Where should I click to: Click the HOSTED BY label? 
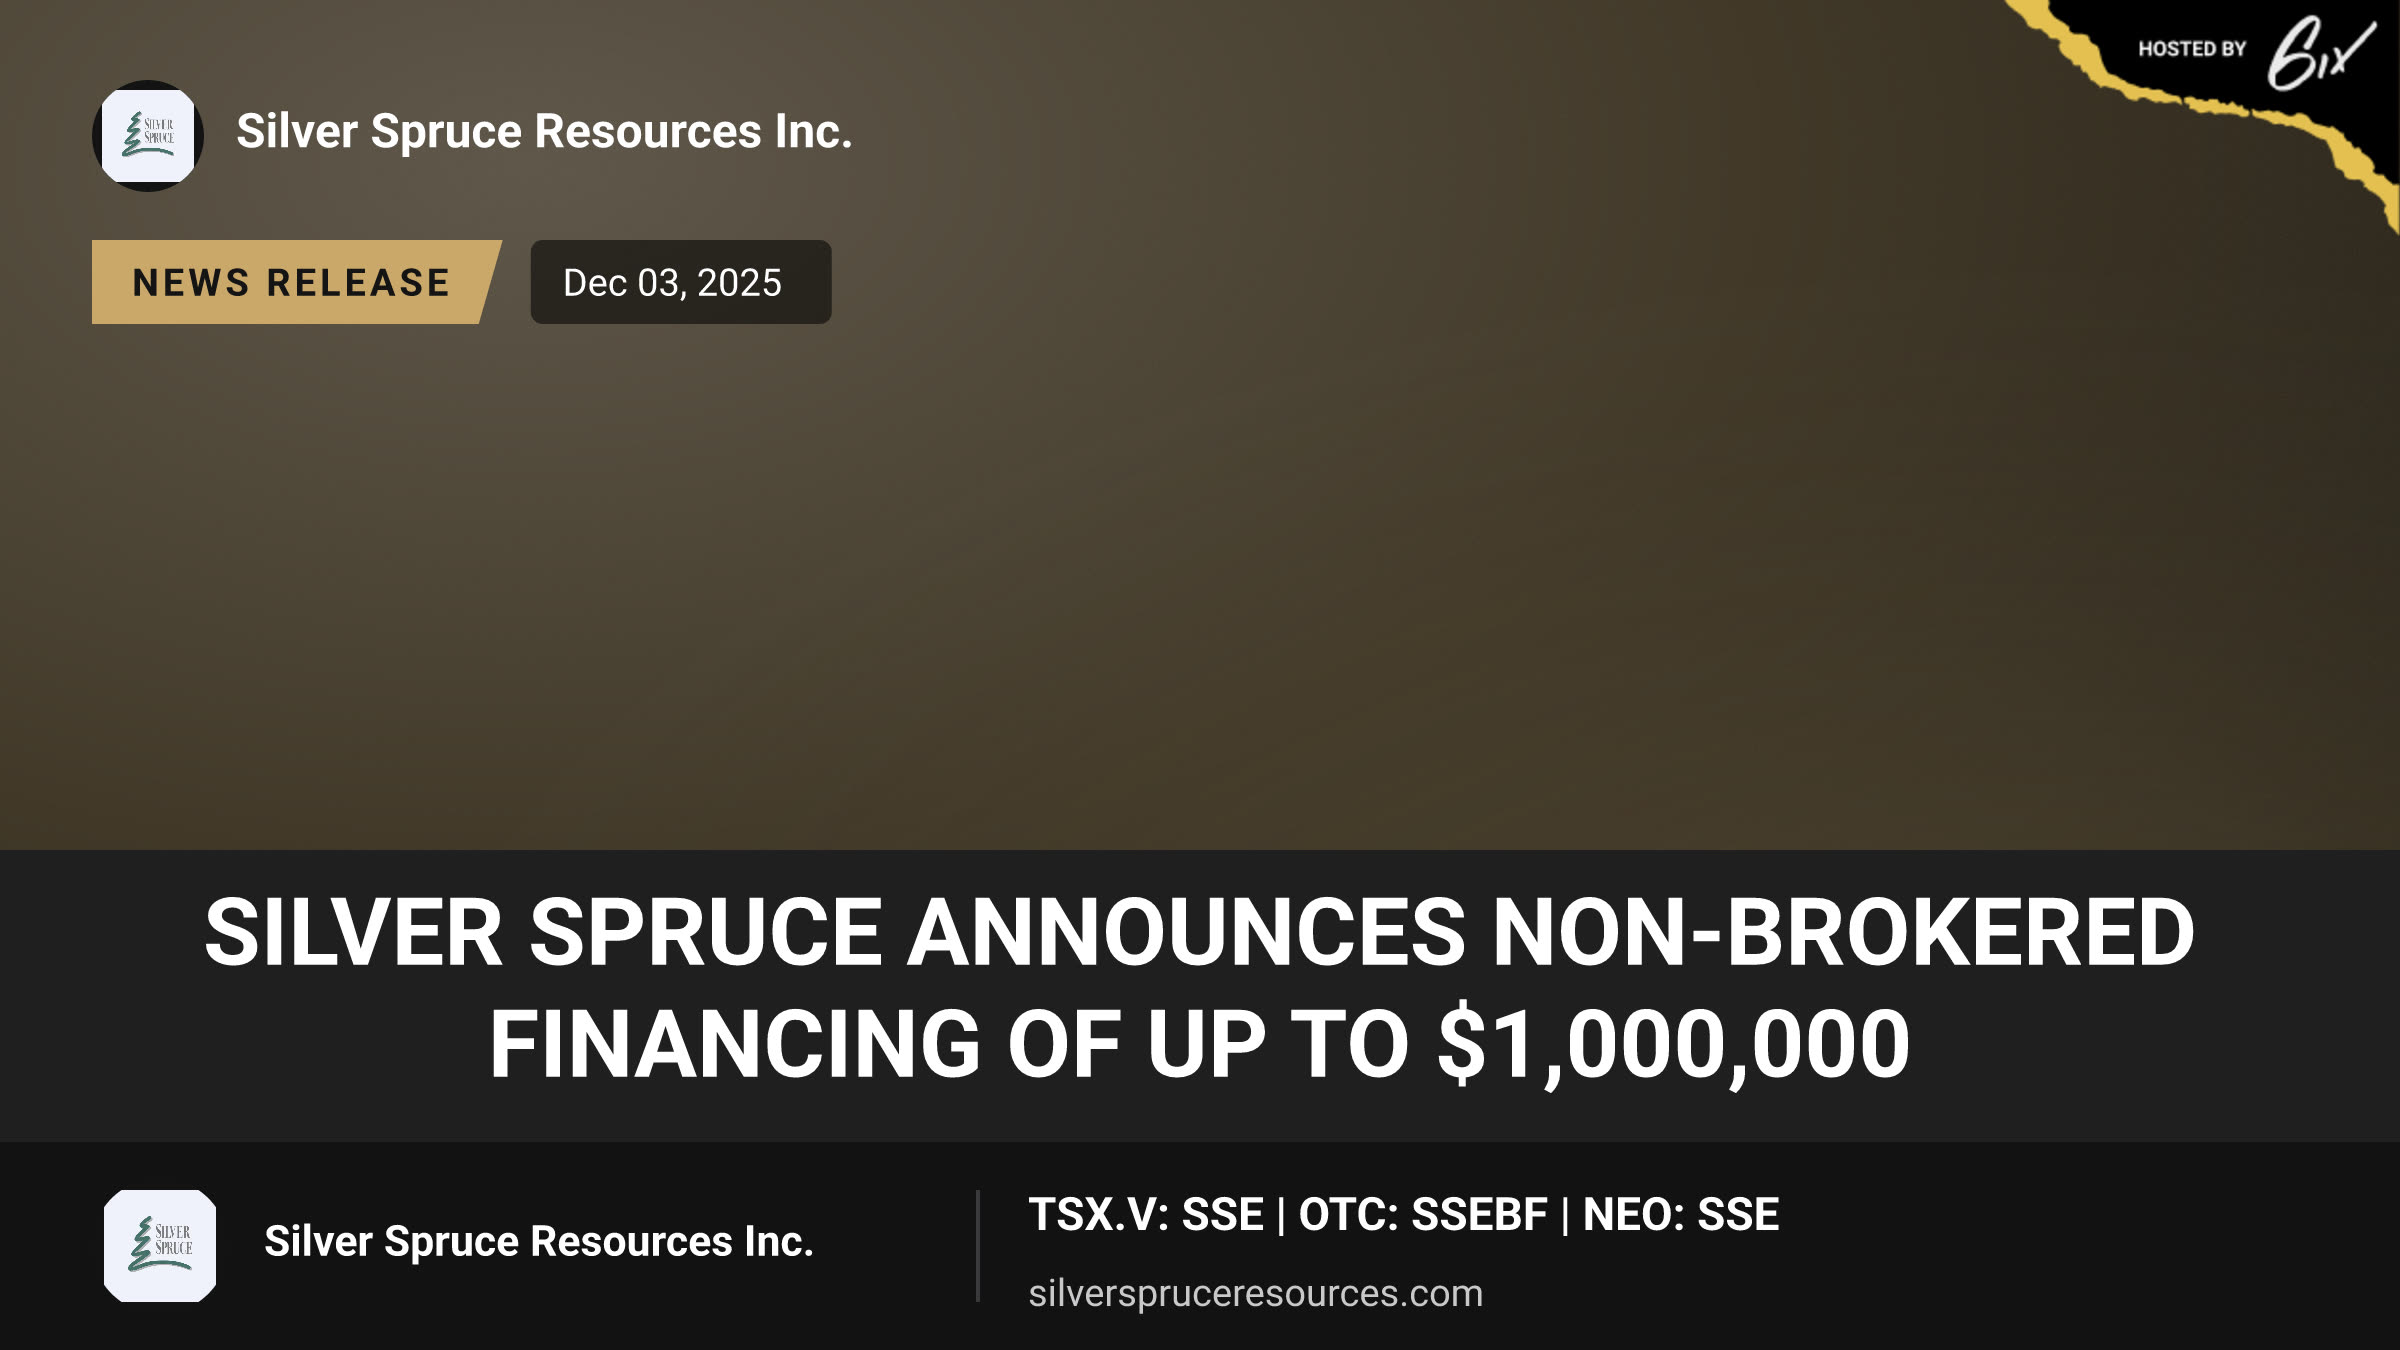(2192, 49)
